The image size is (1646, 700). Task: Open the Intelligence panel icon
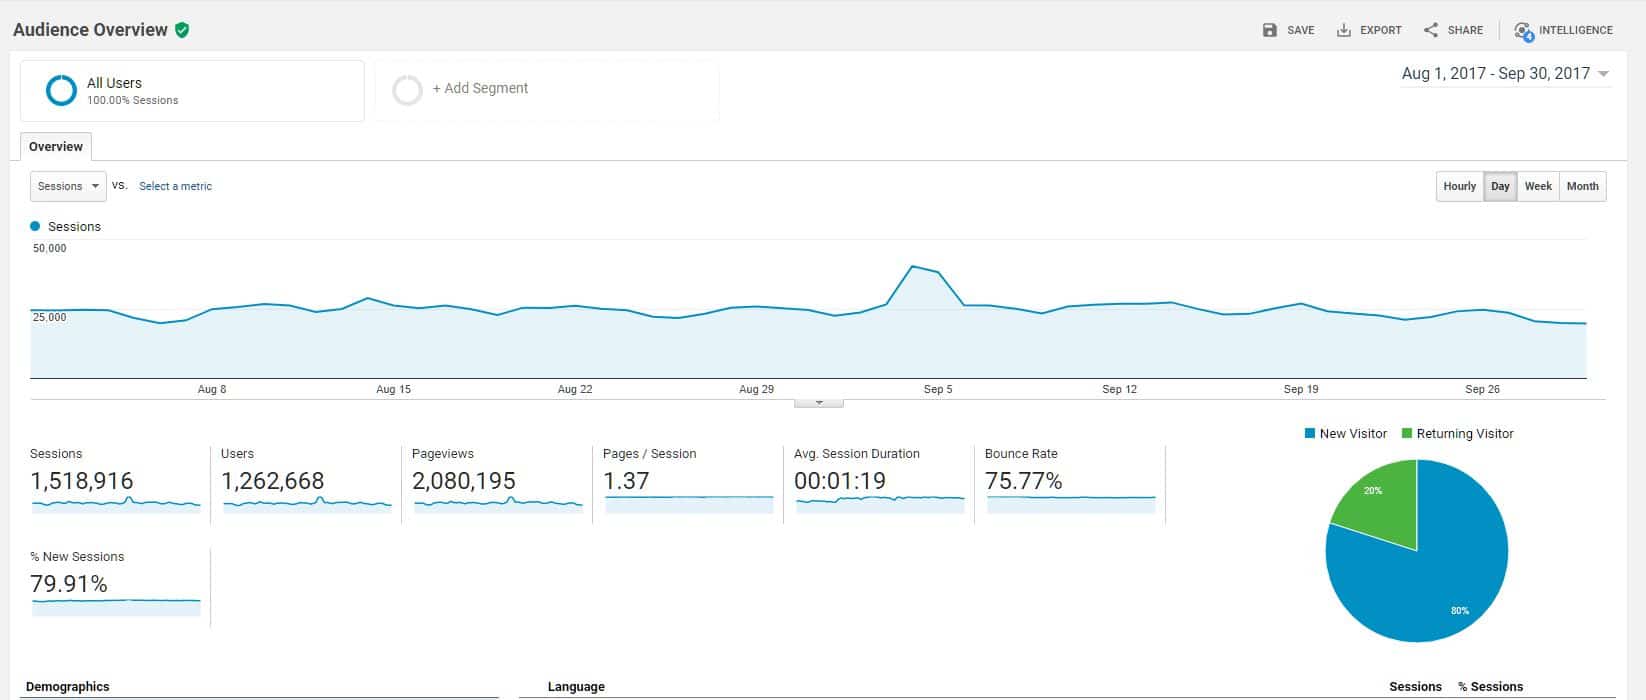click(x=1523, y=31)
